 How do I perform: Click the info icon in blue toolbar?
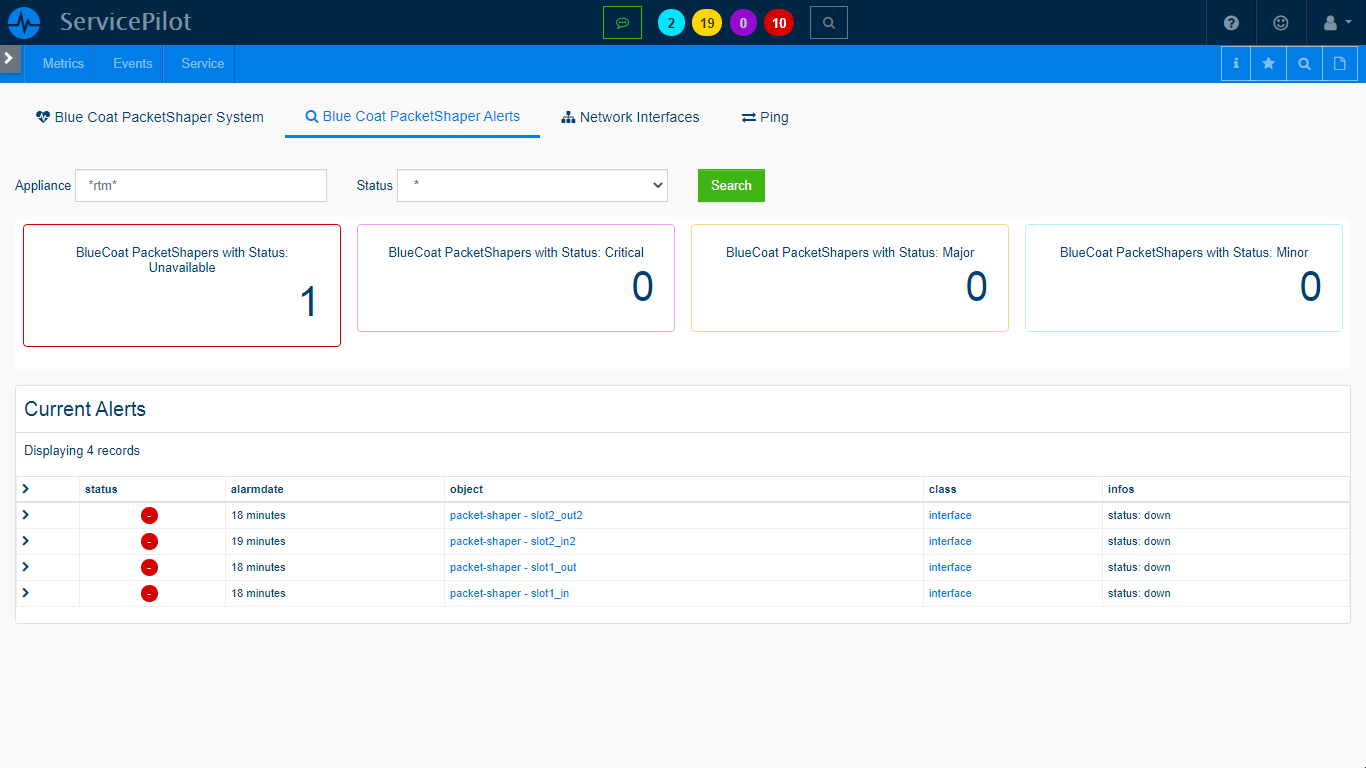pyautogui.click(x=1236, y=64)
